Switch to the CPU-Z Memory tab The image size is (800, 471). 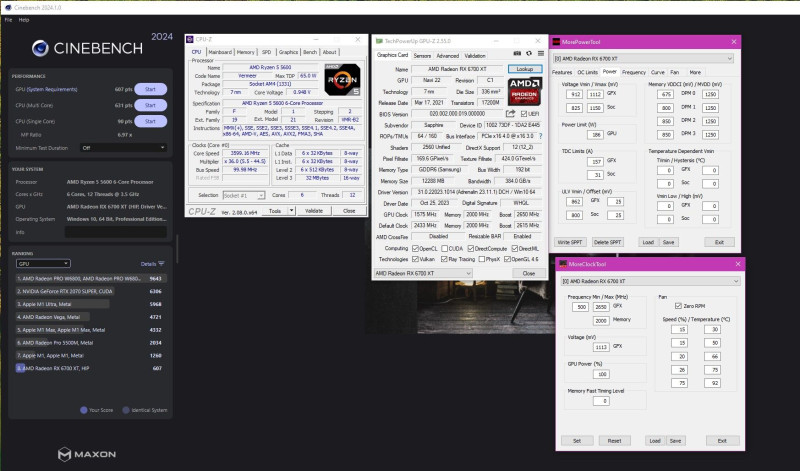(x=245, y=52)
